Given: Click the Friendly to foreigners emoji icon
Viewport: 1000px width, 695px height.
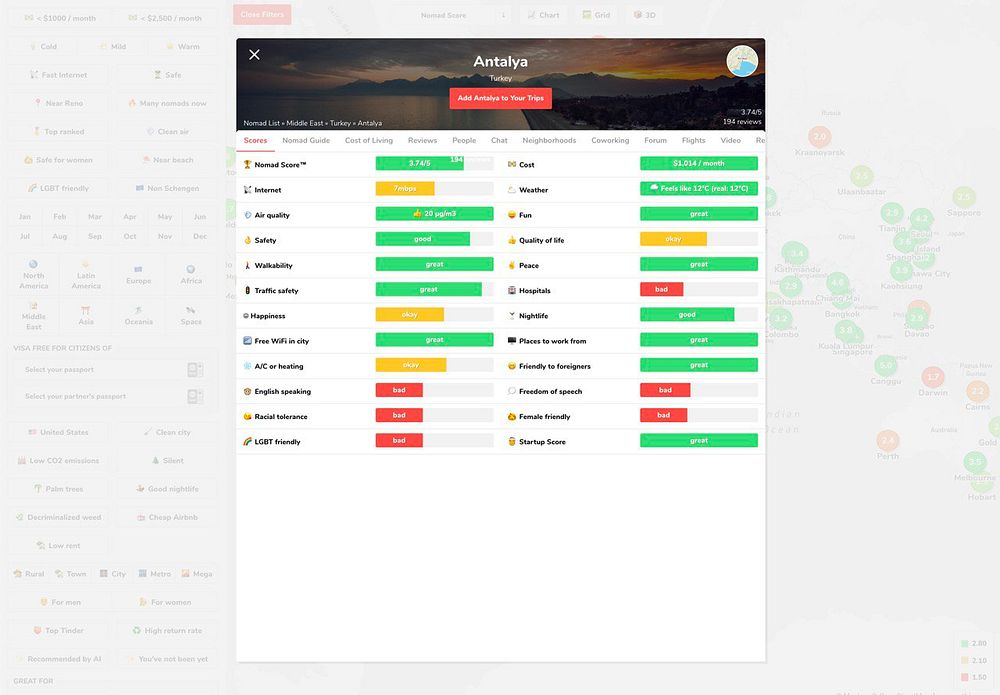Looking at the screenshot, I should [511, 366].
